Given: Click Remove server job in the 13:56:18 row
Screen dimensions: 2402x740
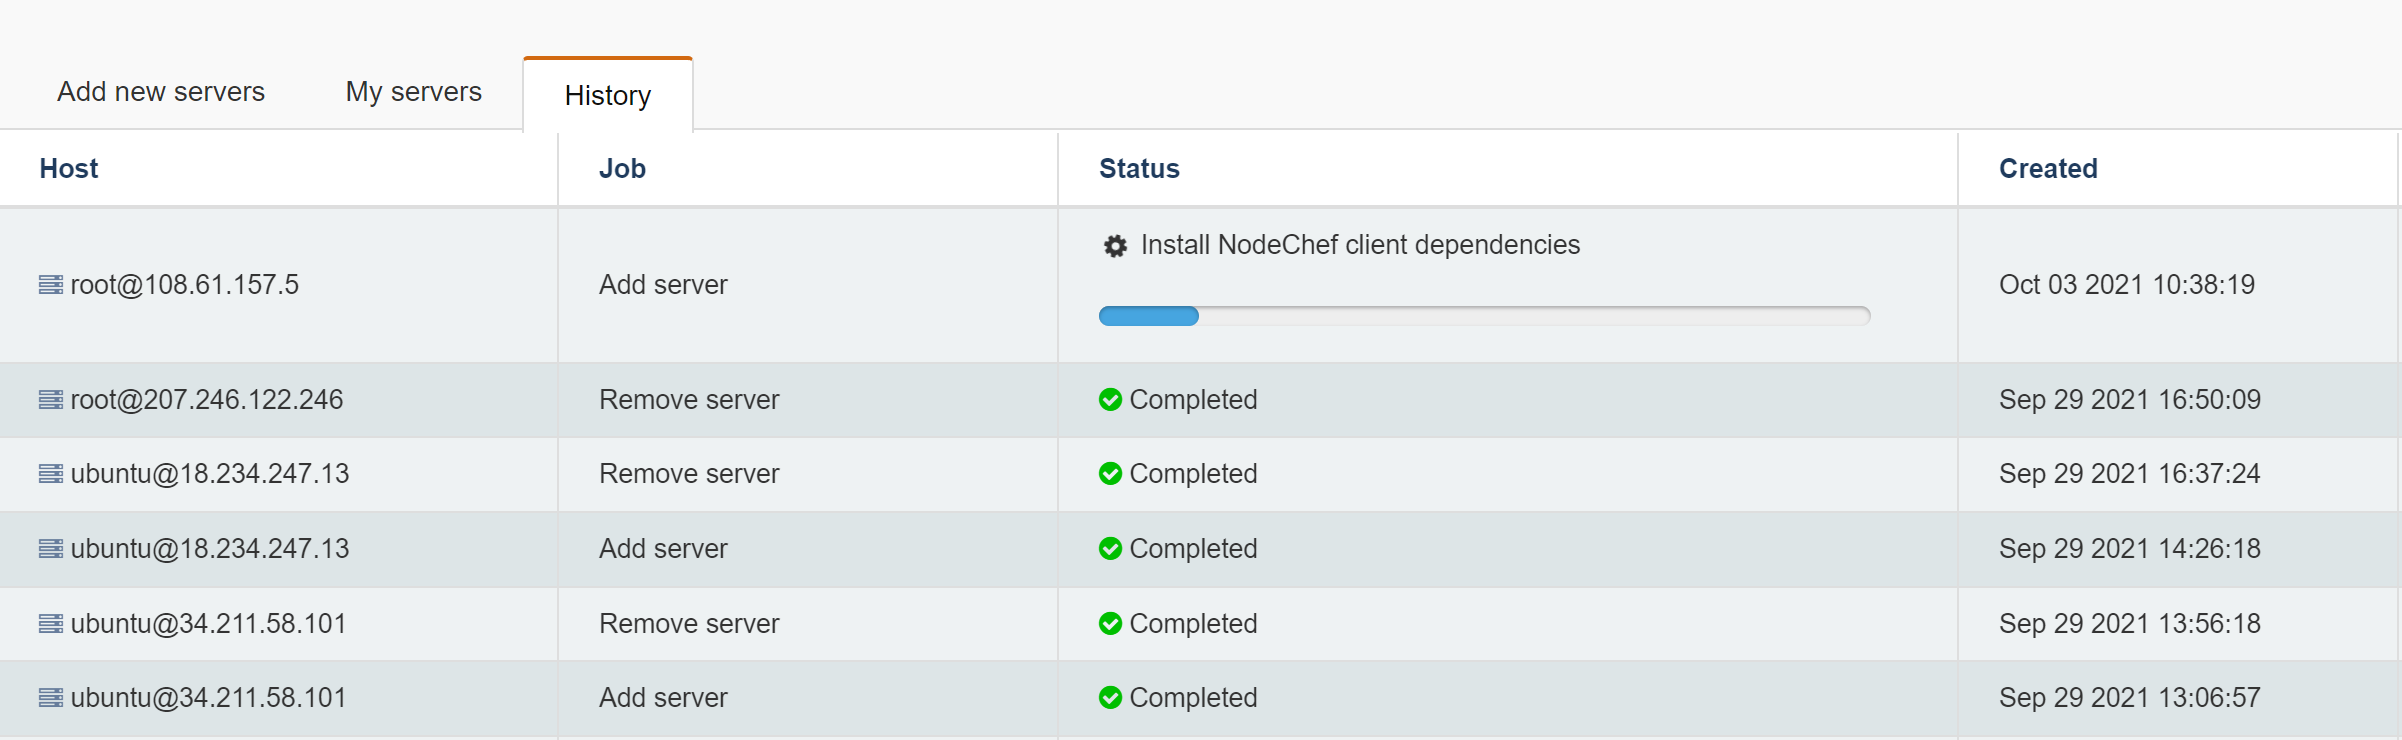Looking at the screenshot, I should pos(689,624).
